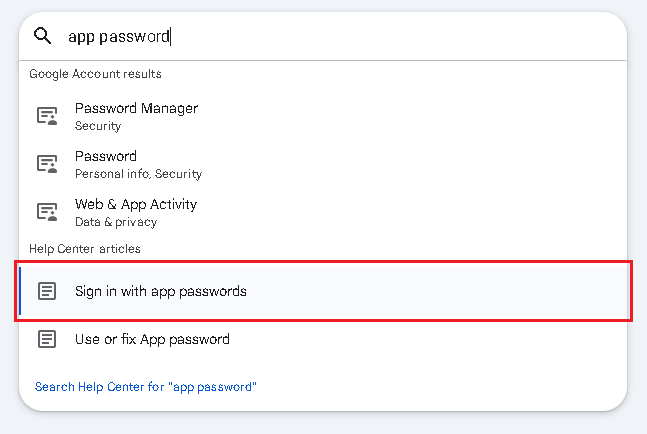Click the icon beside the Password result
Viewport: 647px width, 434px height.
coord(47,164)
